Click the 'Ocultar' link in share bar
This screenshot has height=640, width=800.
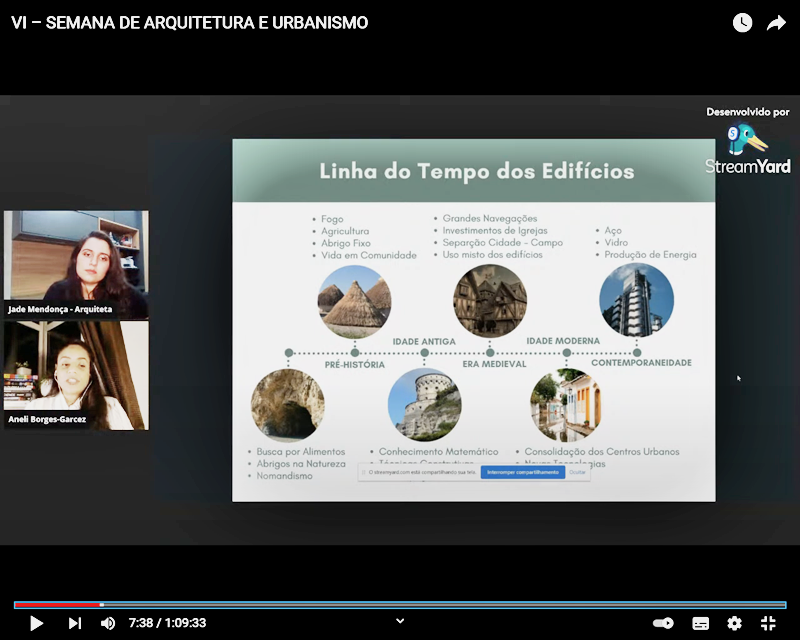point(577,473)
